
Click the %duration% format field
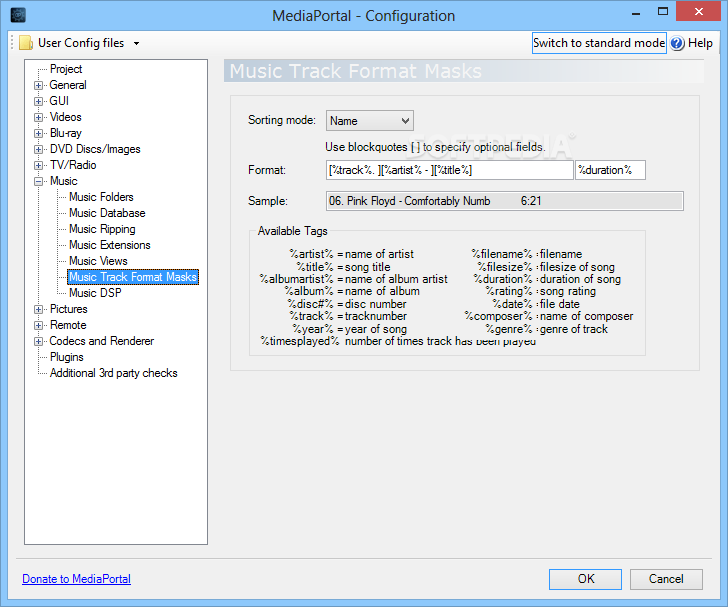click(x=610, y=170)
